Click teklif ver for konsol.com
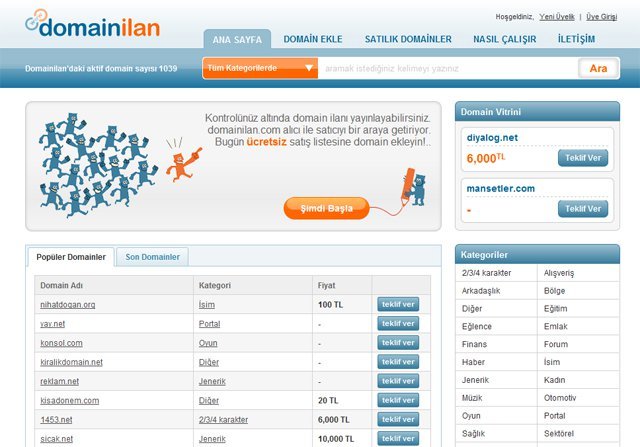Screen dimensions: 640x447 click(x=398, y=343)
